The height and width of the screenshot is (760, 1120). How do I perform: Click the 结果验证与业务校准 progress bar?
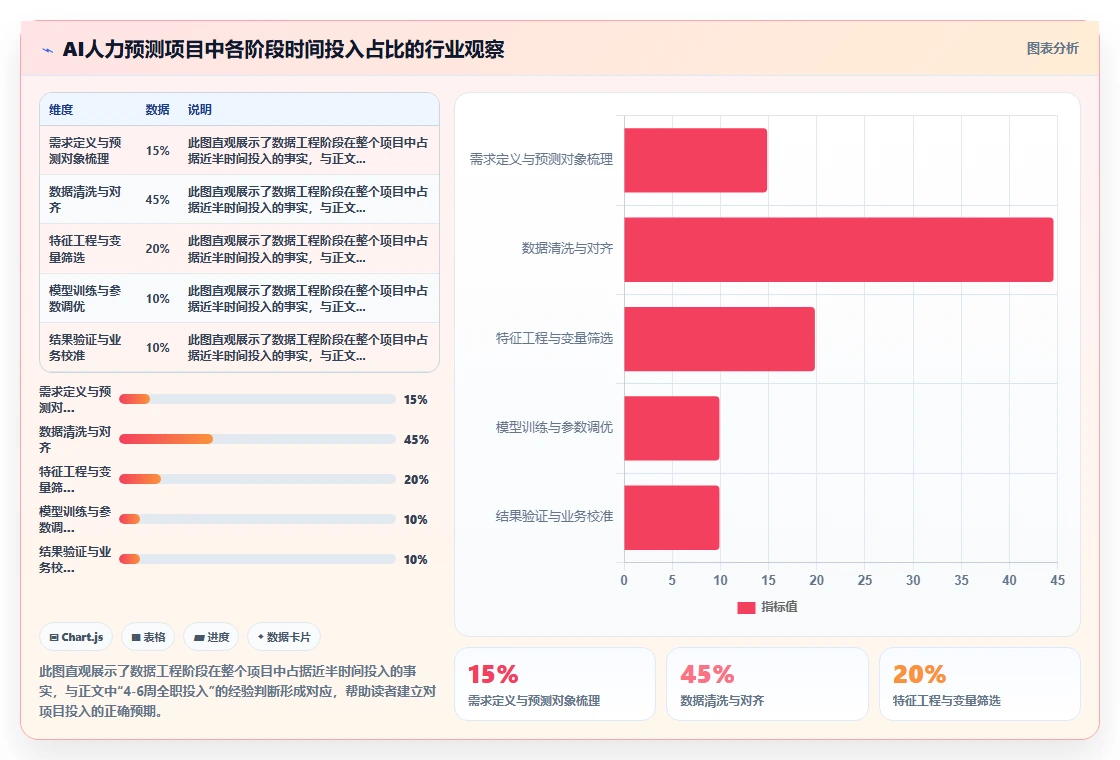[x=257, y=559]
